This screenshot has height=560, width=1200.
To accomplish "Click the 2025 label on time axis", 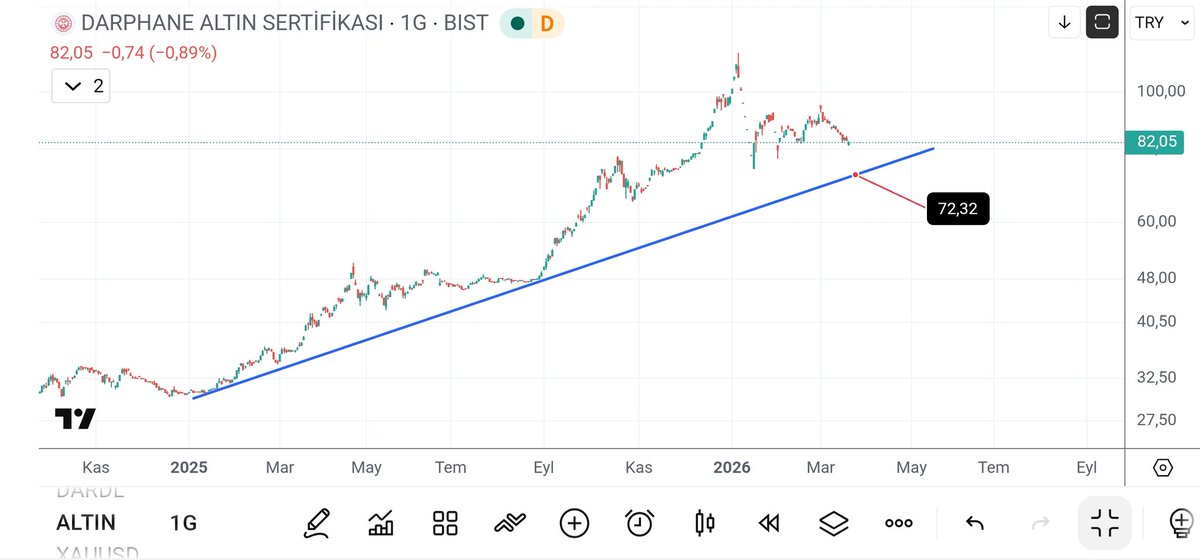I will click(189, 467).
